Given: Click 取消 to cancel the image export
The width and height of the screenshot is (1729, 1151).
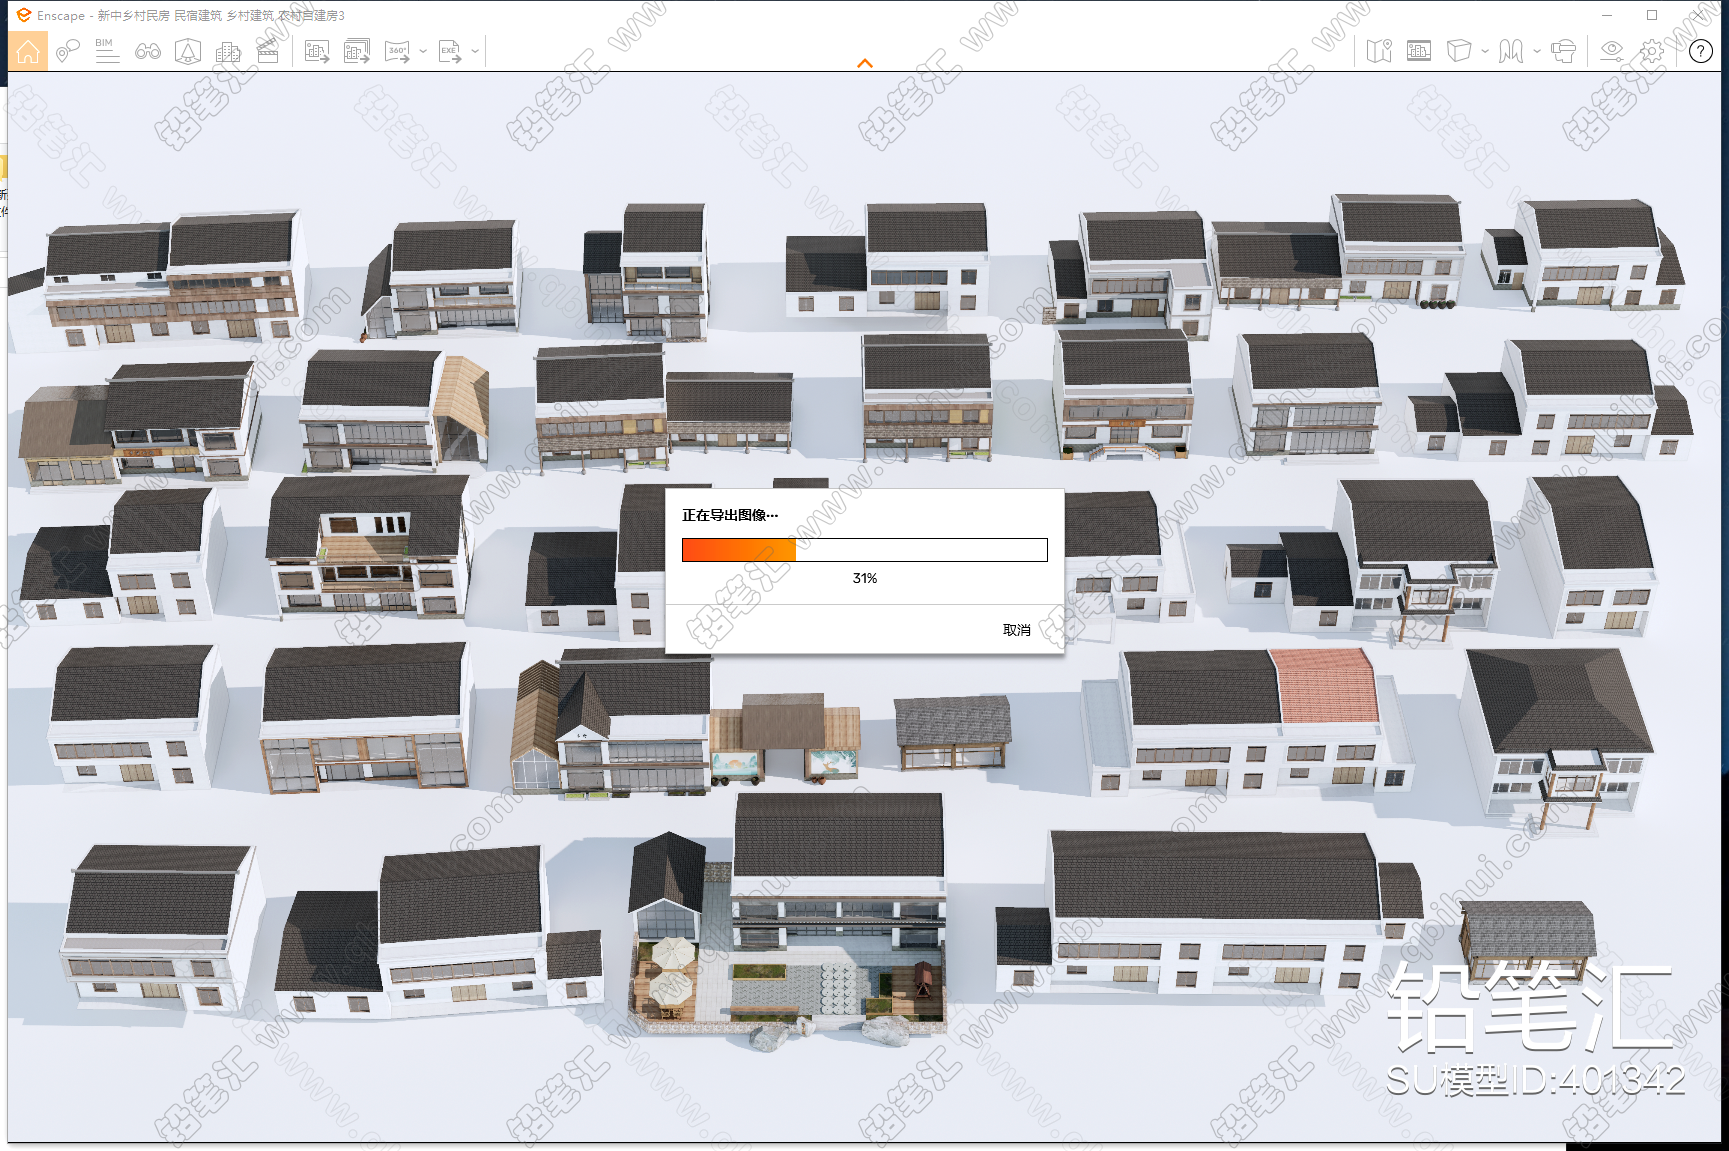Looking at the screenshot, I should [1016, 630].
